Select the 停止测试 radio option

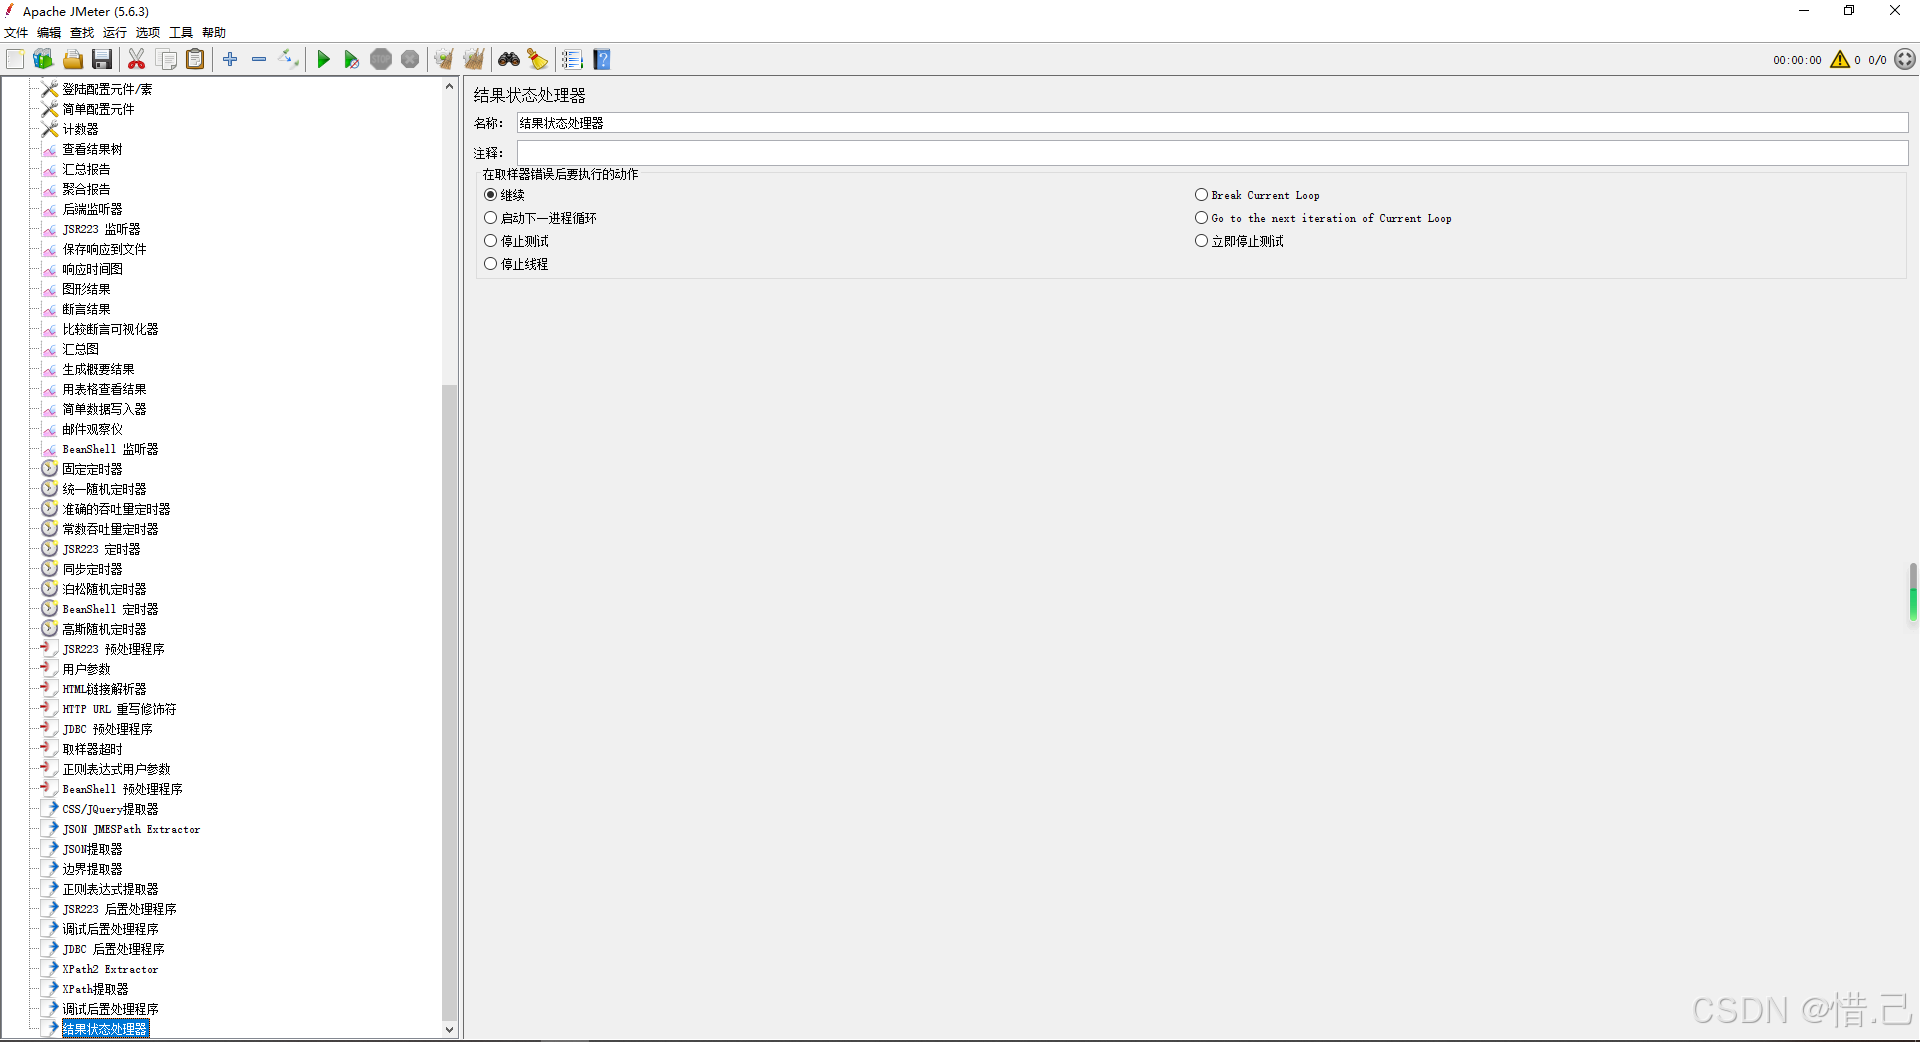[491, 241]
